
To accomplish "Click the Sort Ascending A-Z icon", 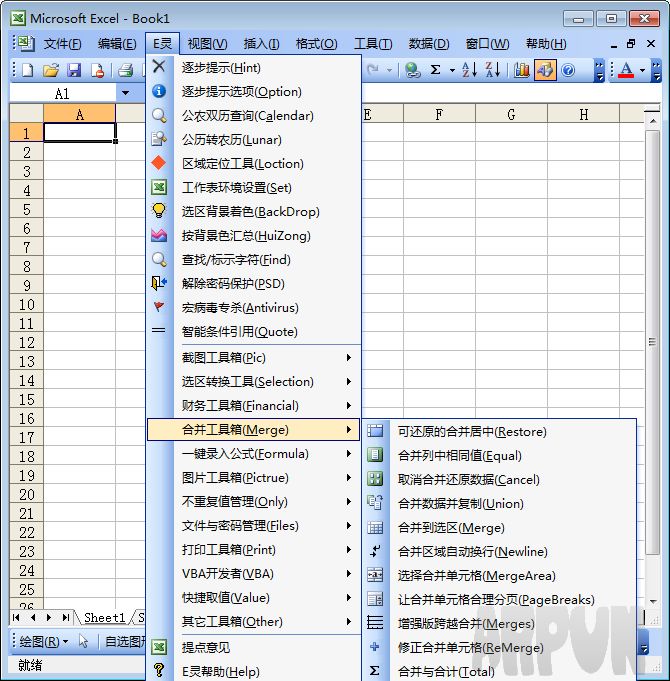I will click(x=469, y=69).
